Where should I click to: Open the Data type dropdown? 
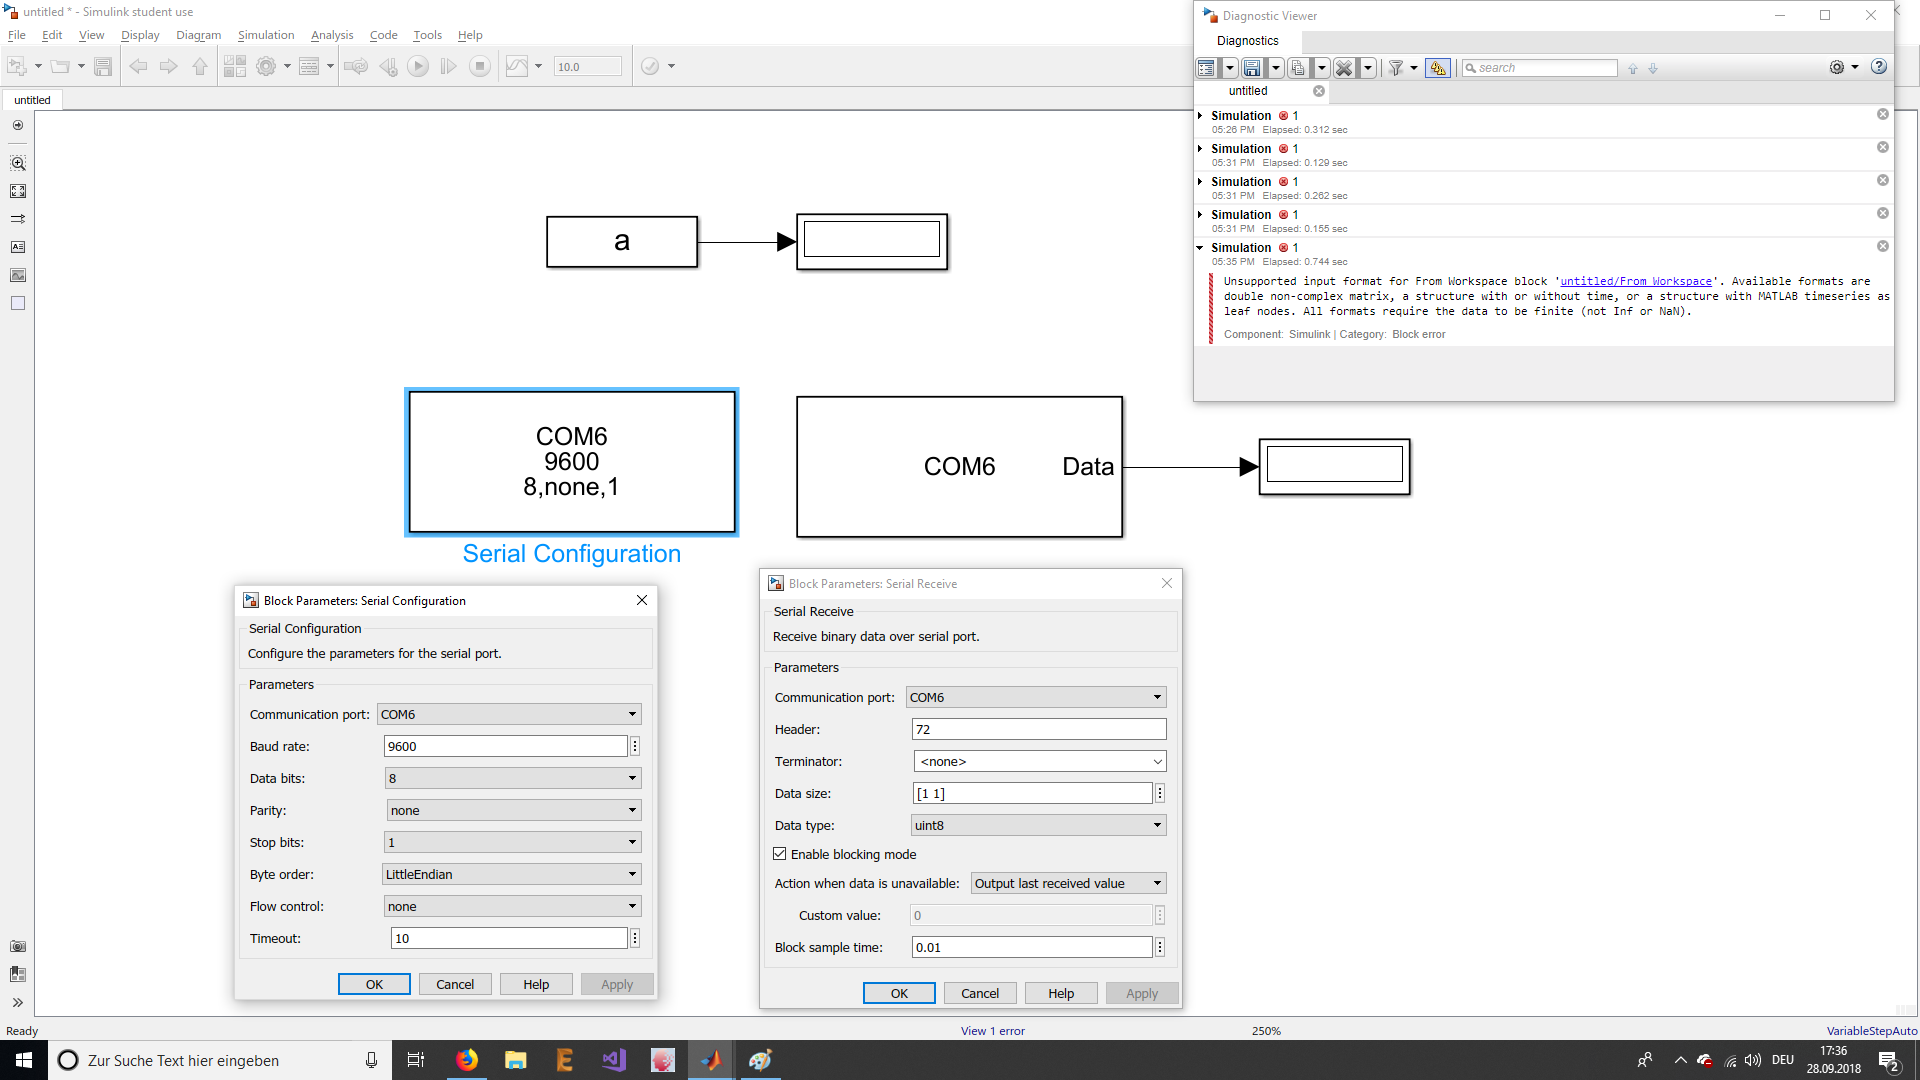pos(1039,825)
